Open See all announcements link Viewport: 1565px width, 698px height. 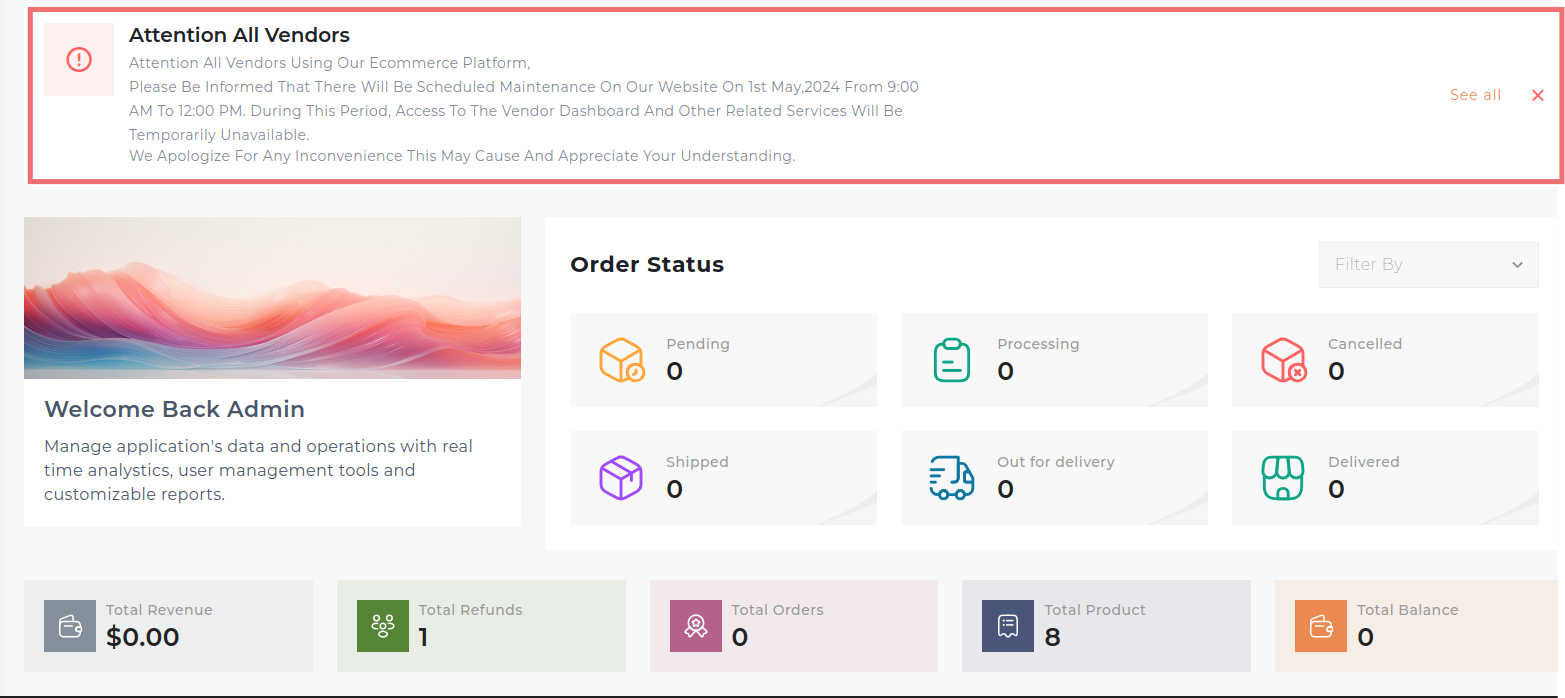[x=1475, y=95]
